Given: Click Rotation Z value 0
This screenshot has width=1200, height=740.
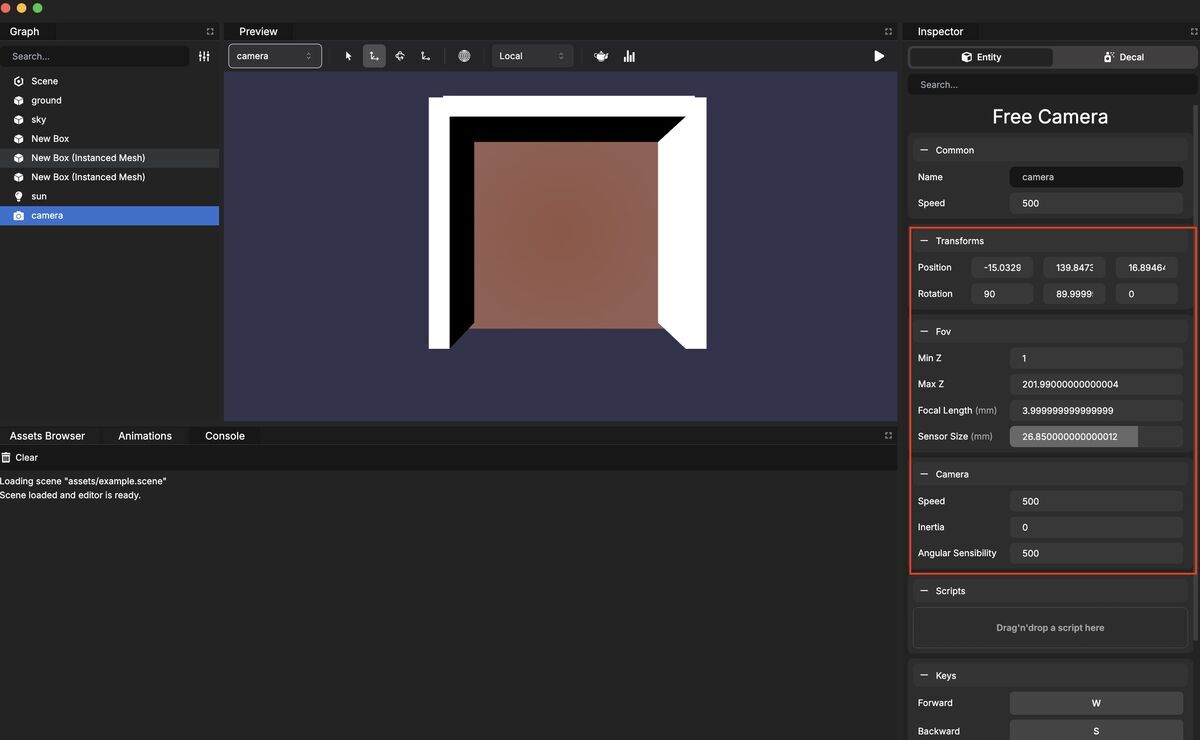Looking at the screenshot, I should pos(1146,294).
